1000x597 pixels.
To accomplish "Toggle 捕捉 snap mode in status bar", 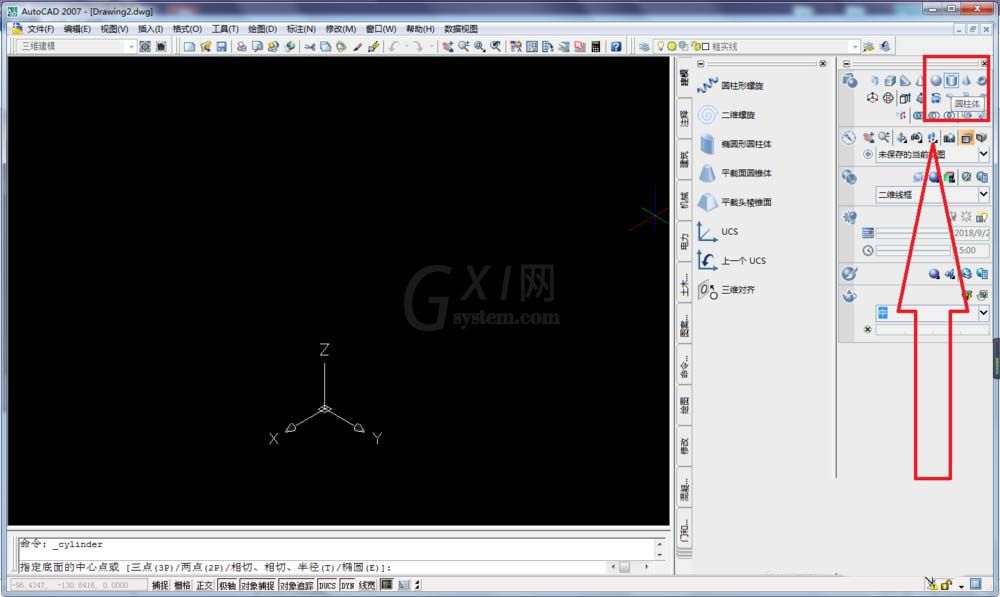I will click(x=160, y=585).
